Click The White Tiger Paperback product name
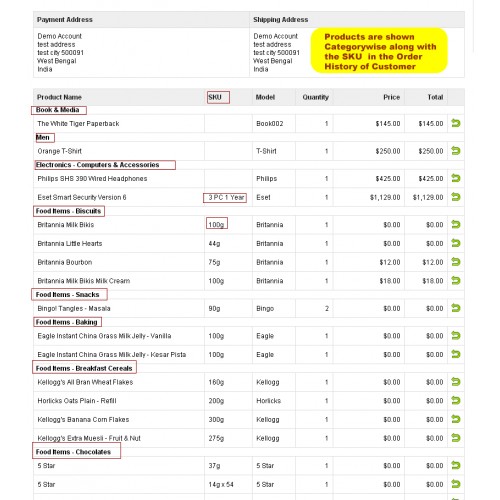Screen dimensions: 500x500 click(x=78, y=124)
